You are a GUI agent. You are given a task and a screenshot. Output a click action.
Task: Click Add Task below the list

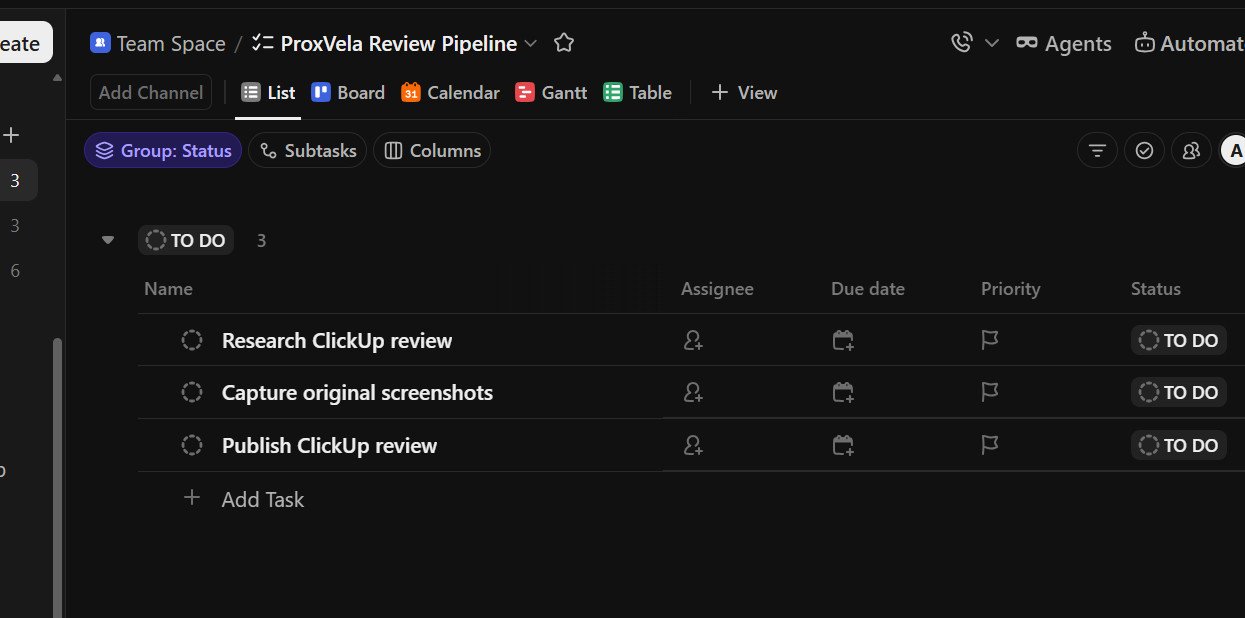(x=245, y=499)
